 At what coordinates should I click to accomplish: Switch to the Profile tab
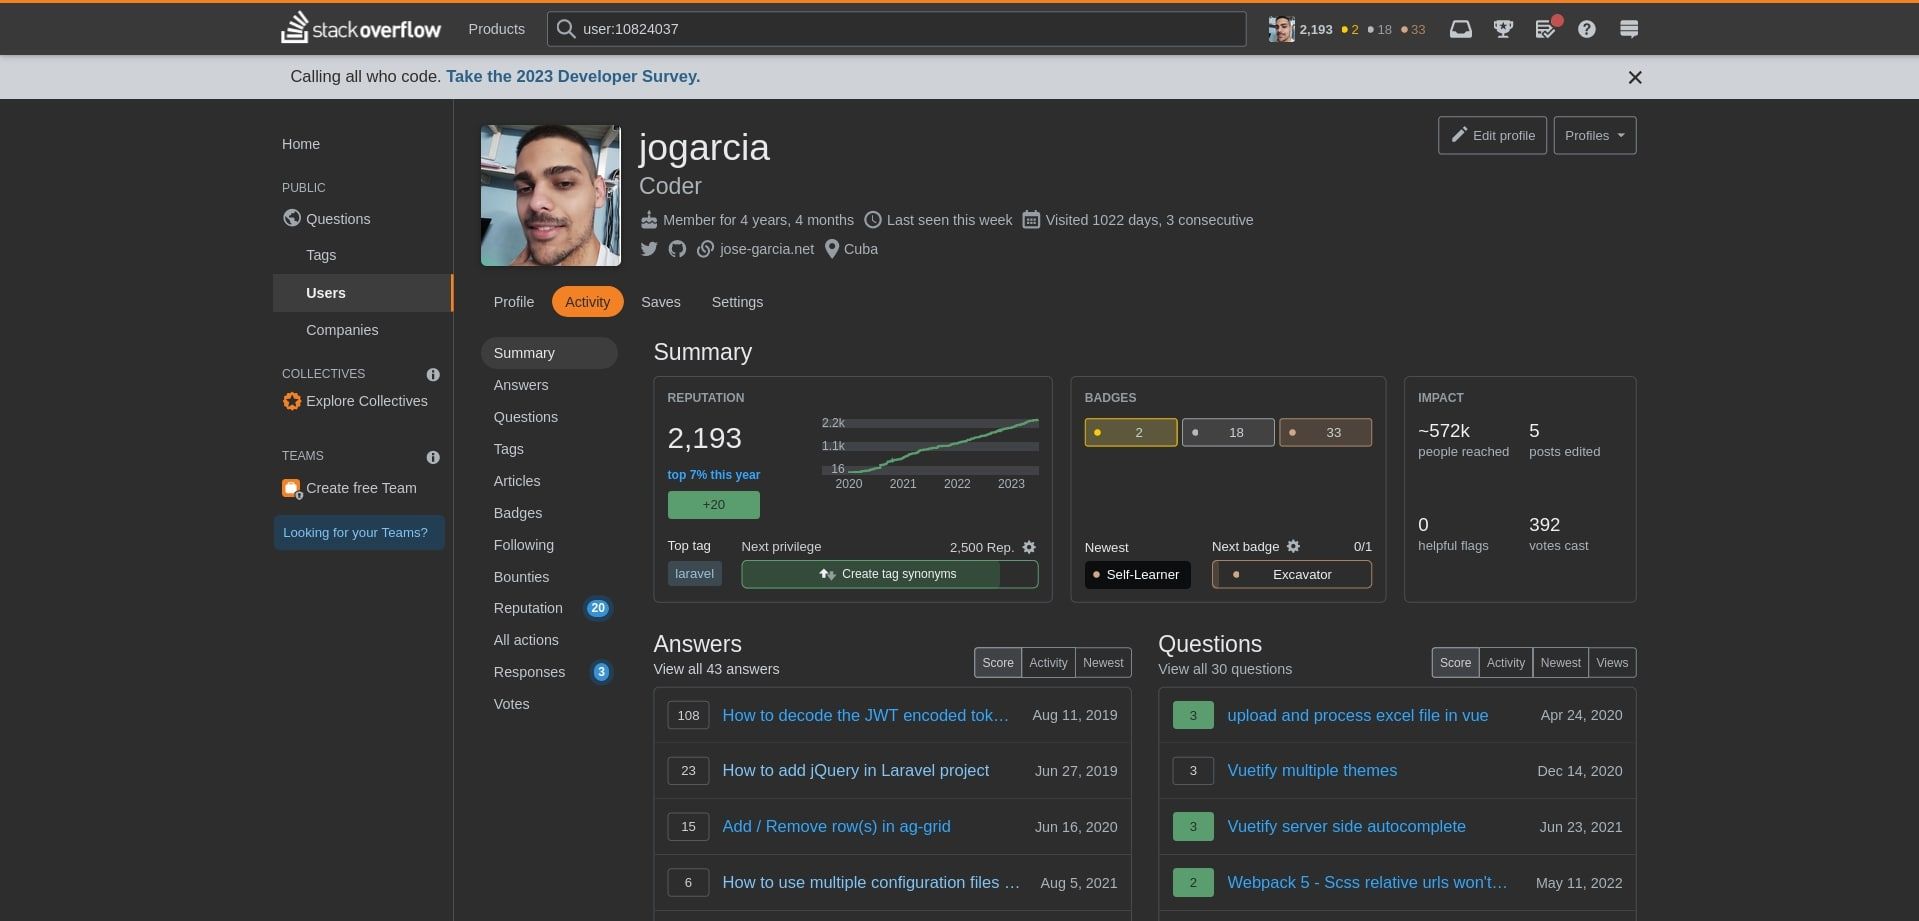pyautogui.click(x=513, y=301)
